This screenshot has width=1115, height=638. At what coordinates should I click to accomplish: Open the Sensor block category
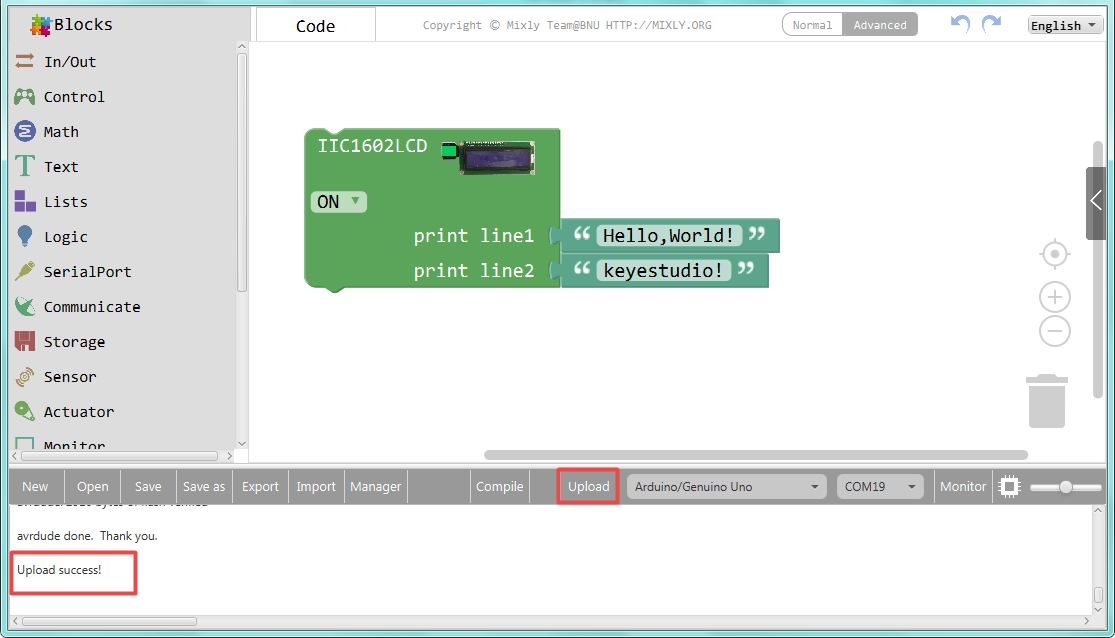70,377
